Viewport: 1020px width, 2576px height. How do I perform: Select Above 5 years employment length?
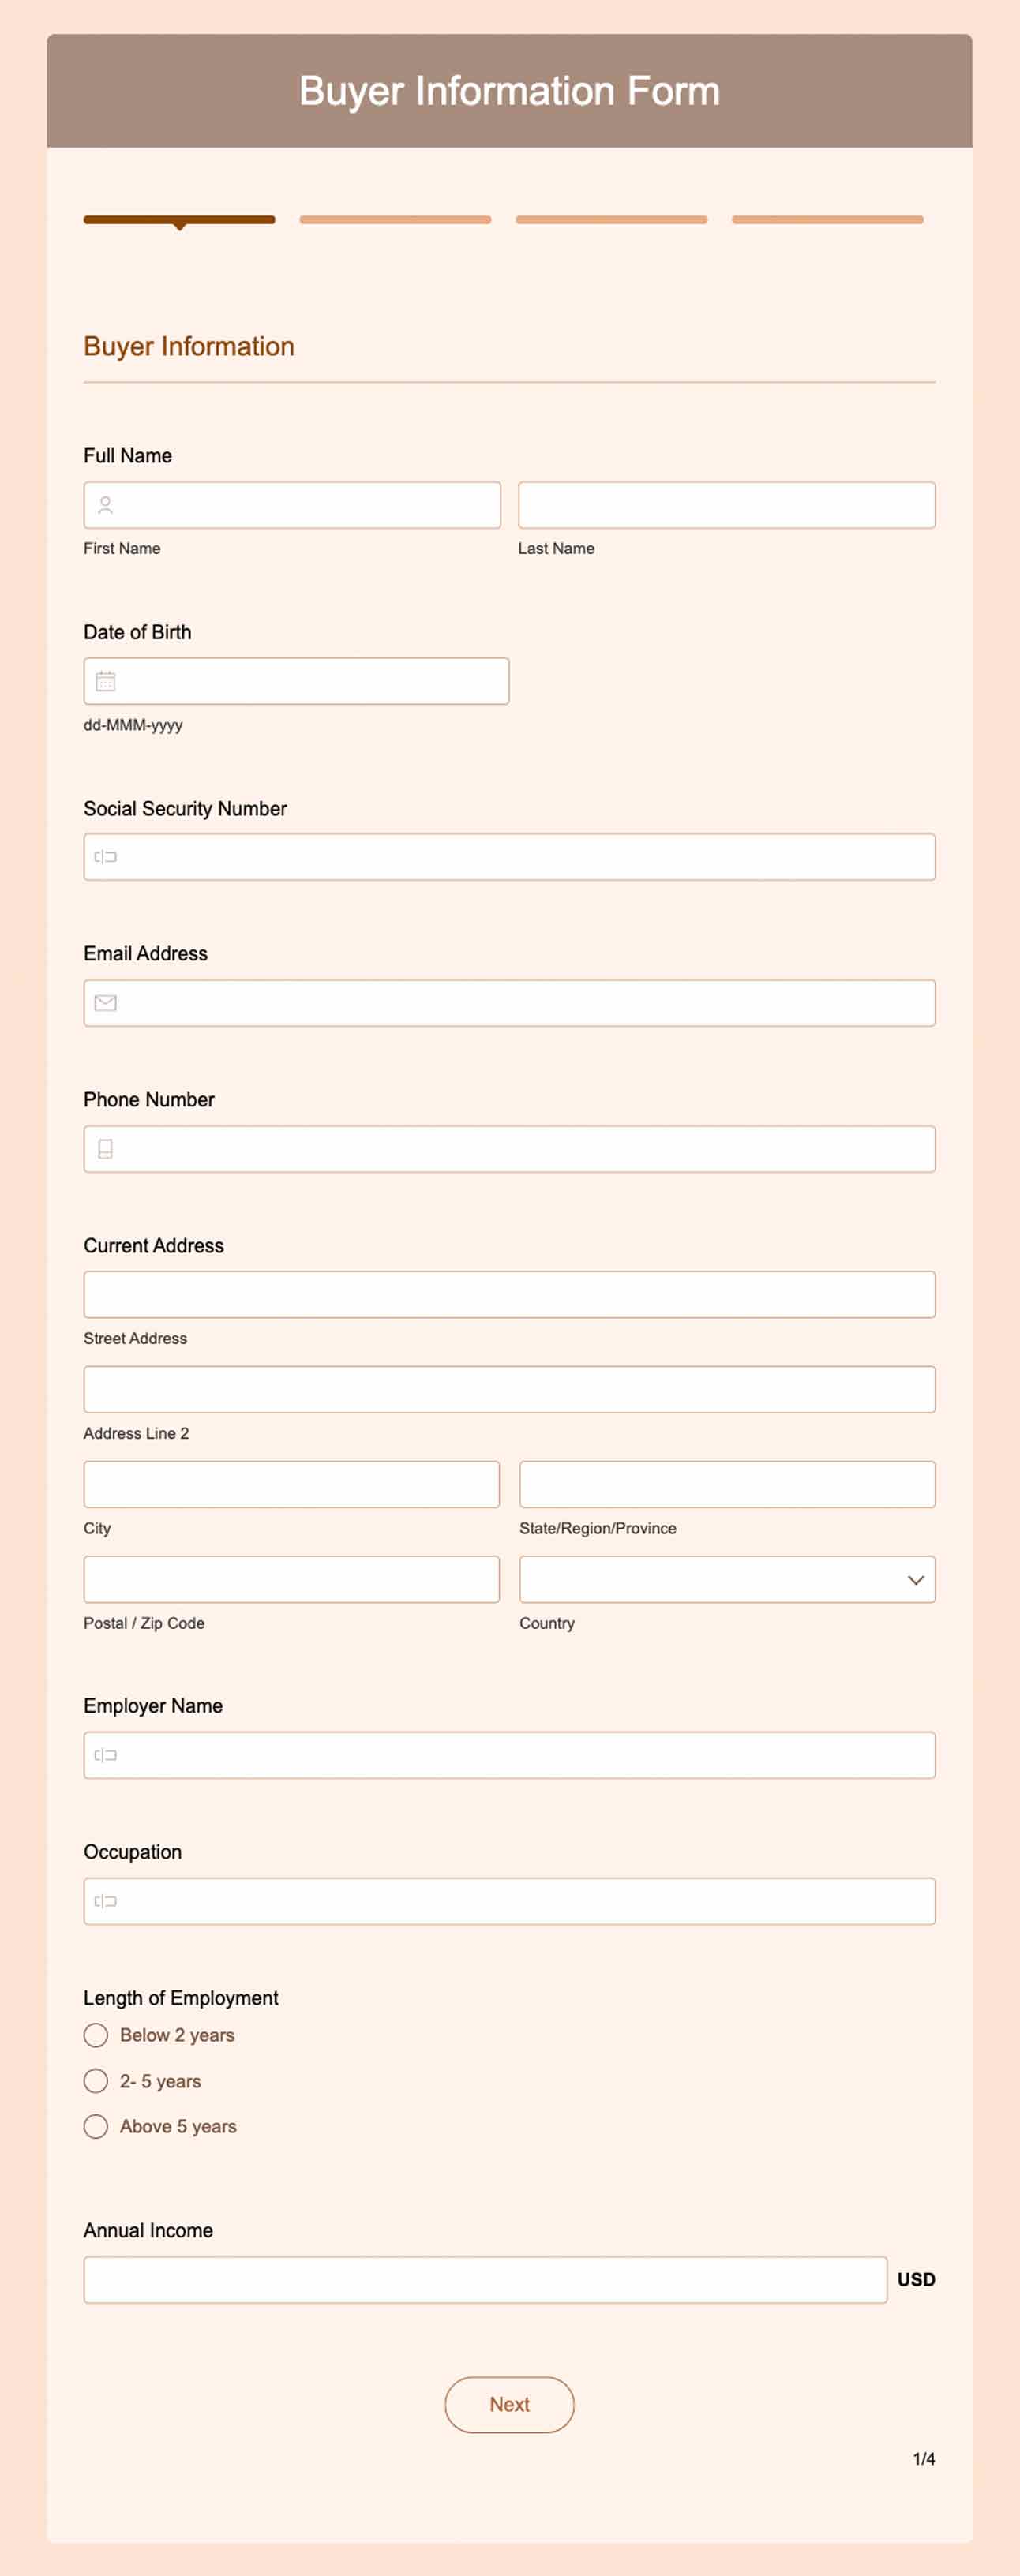96,2126
